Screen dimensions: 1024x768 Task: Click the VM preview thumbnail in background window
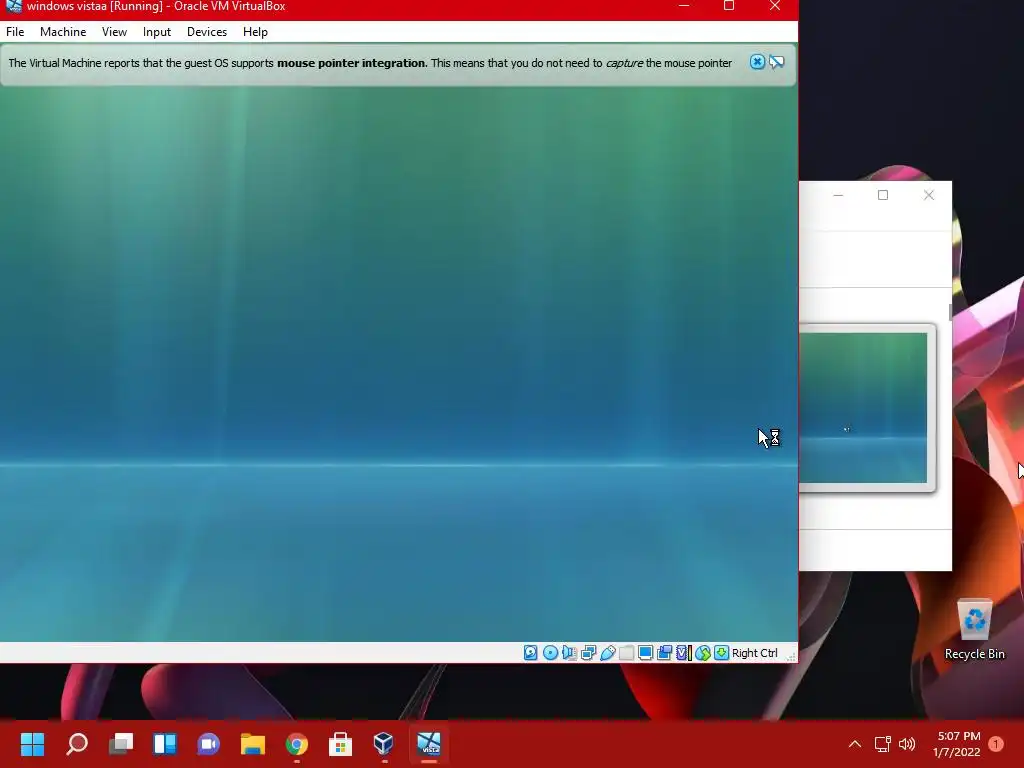point(863,408)
